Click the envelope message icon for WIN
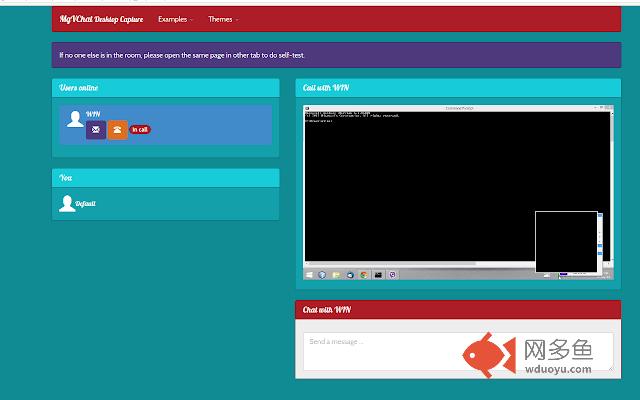Screen dimensions: 640x400 coord(96,130)
